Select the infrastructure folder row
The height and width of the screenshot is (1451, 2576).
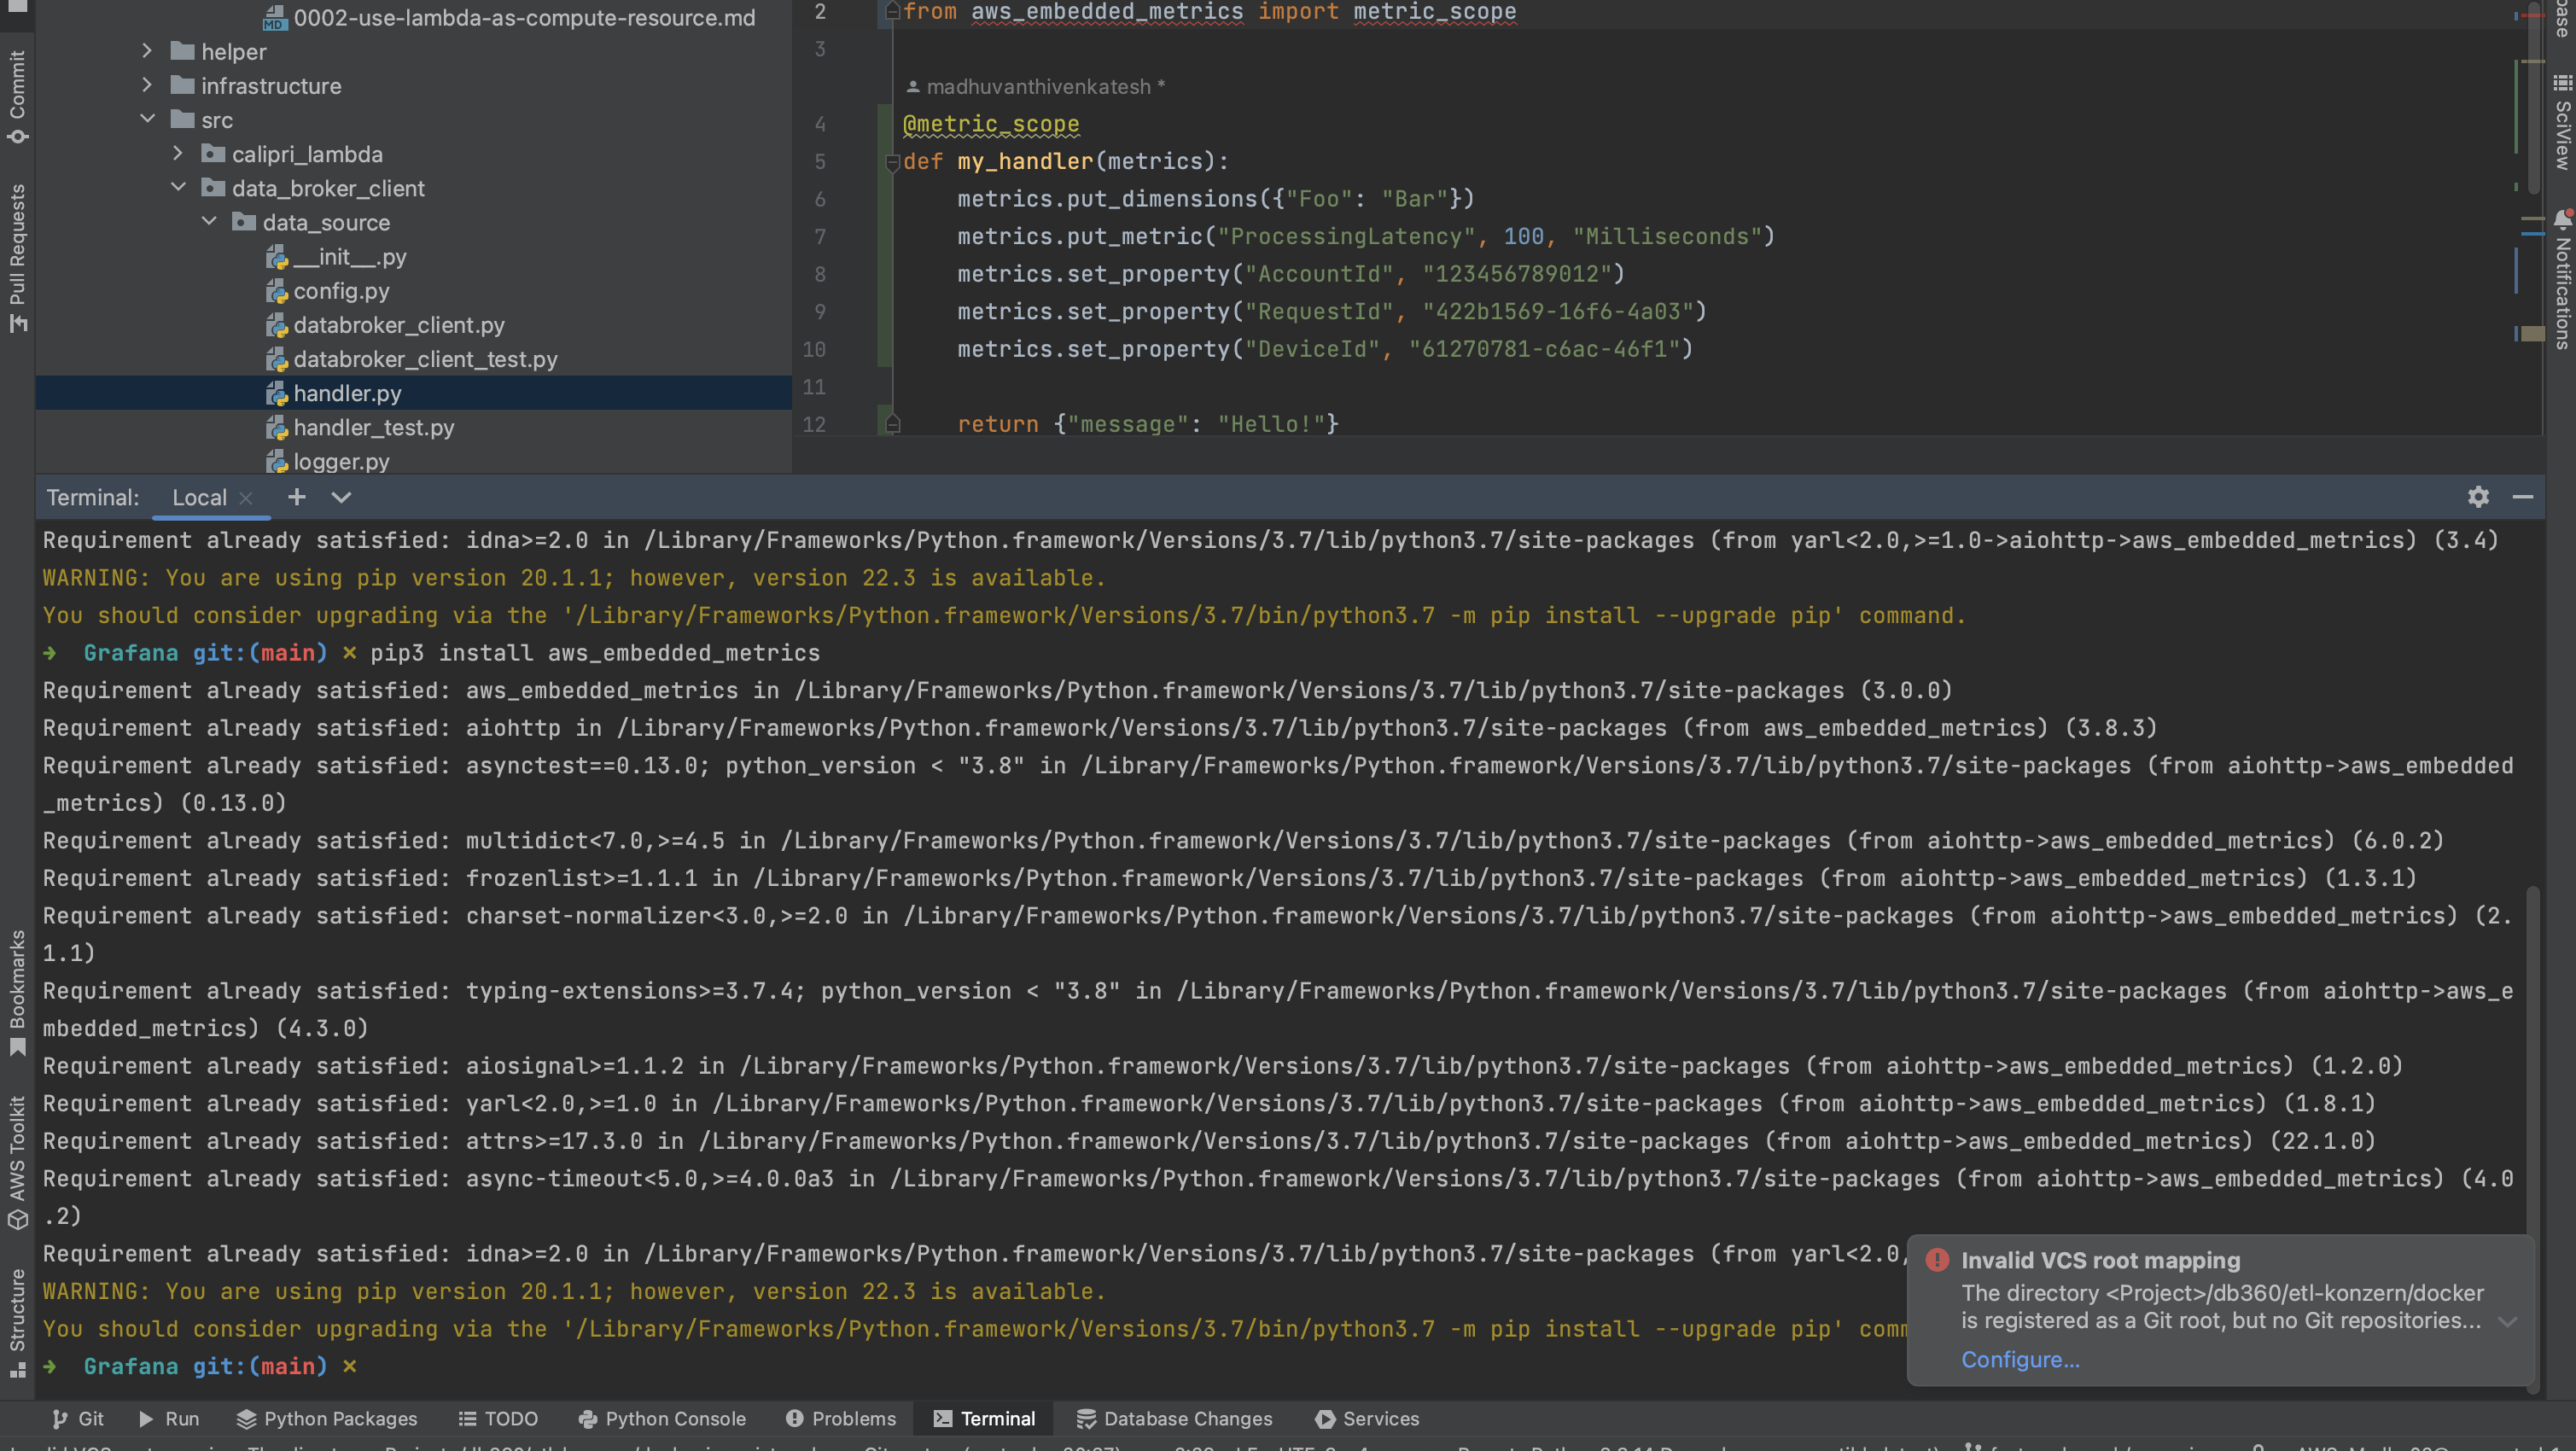[x=414, y=86]
